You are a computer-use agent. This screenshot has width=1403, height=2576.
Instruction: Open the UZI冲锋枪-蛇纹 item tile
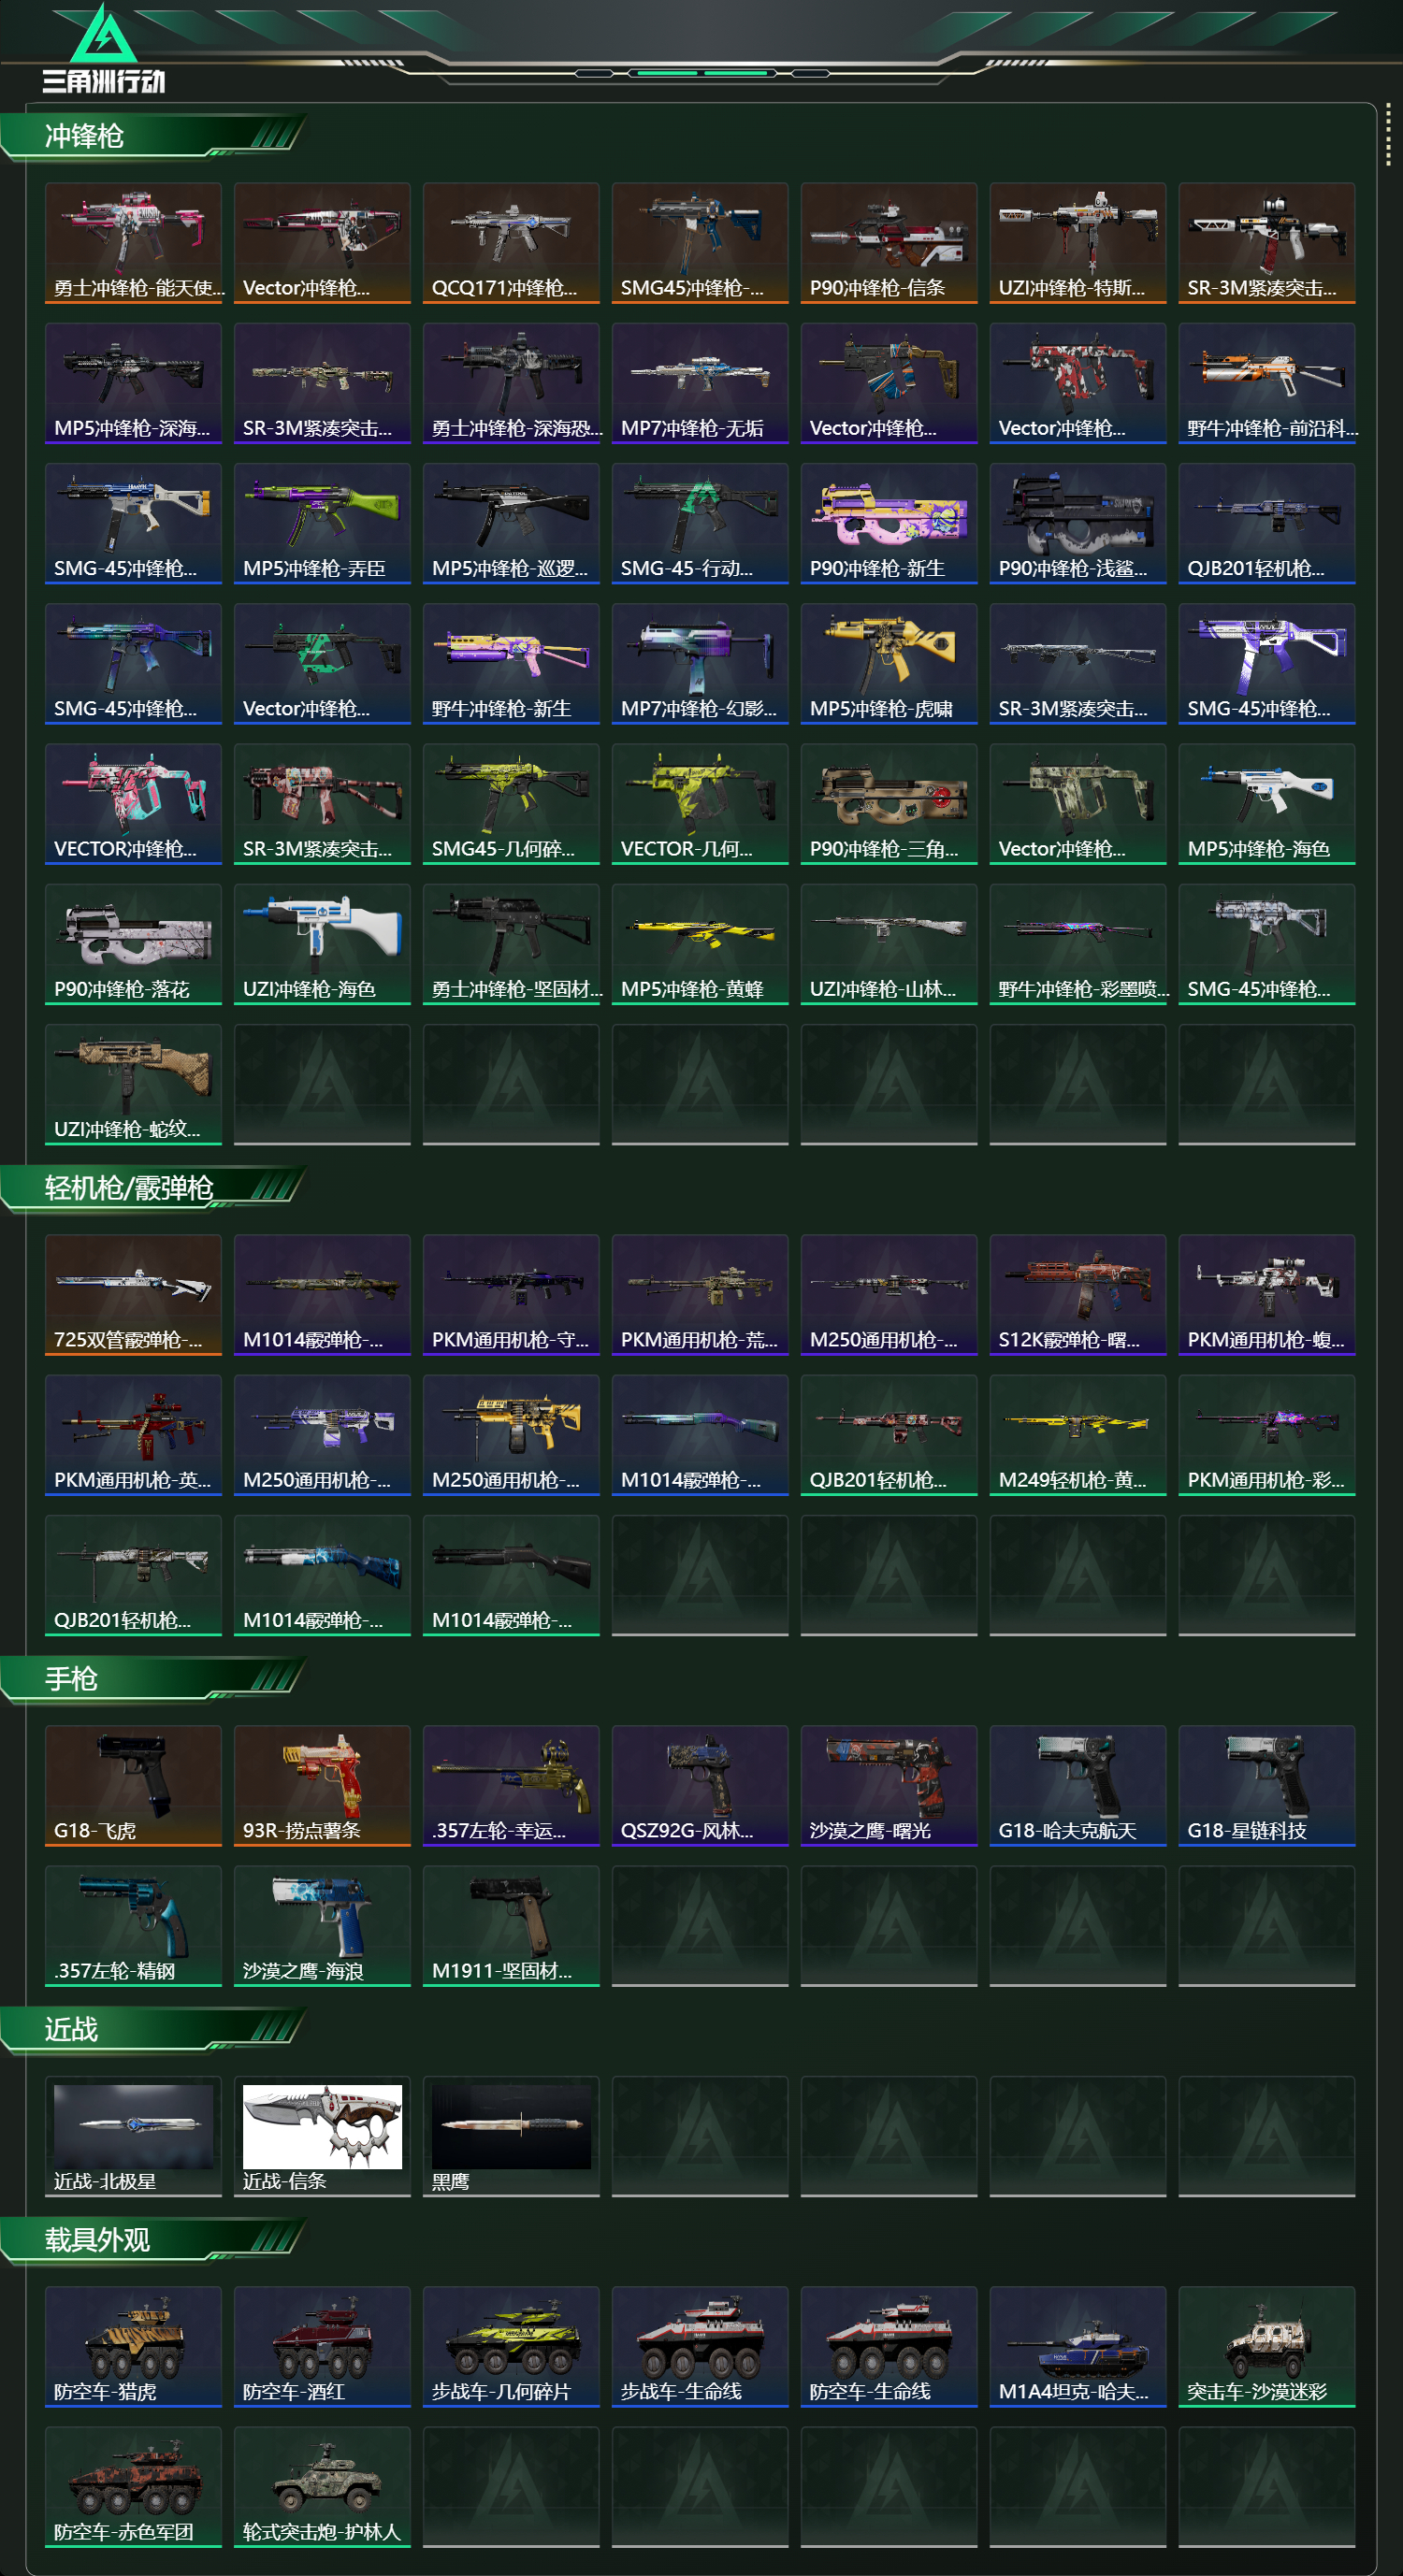pos(133,1083)
